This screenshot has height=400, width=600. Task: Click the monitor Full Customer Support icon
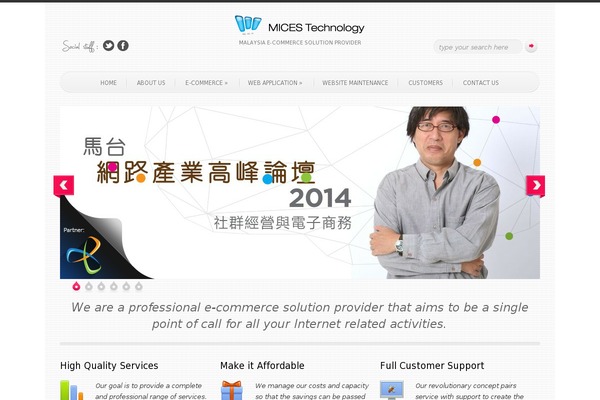[x=392, y=390]
